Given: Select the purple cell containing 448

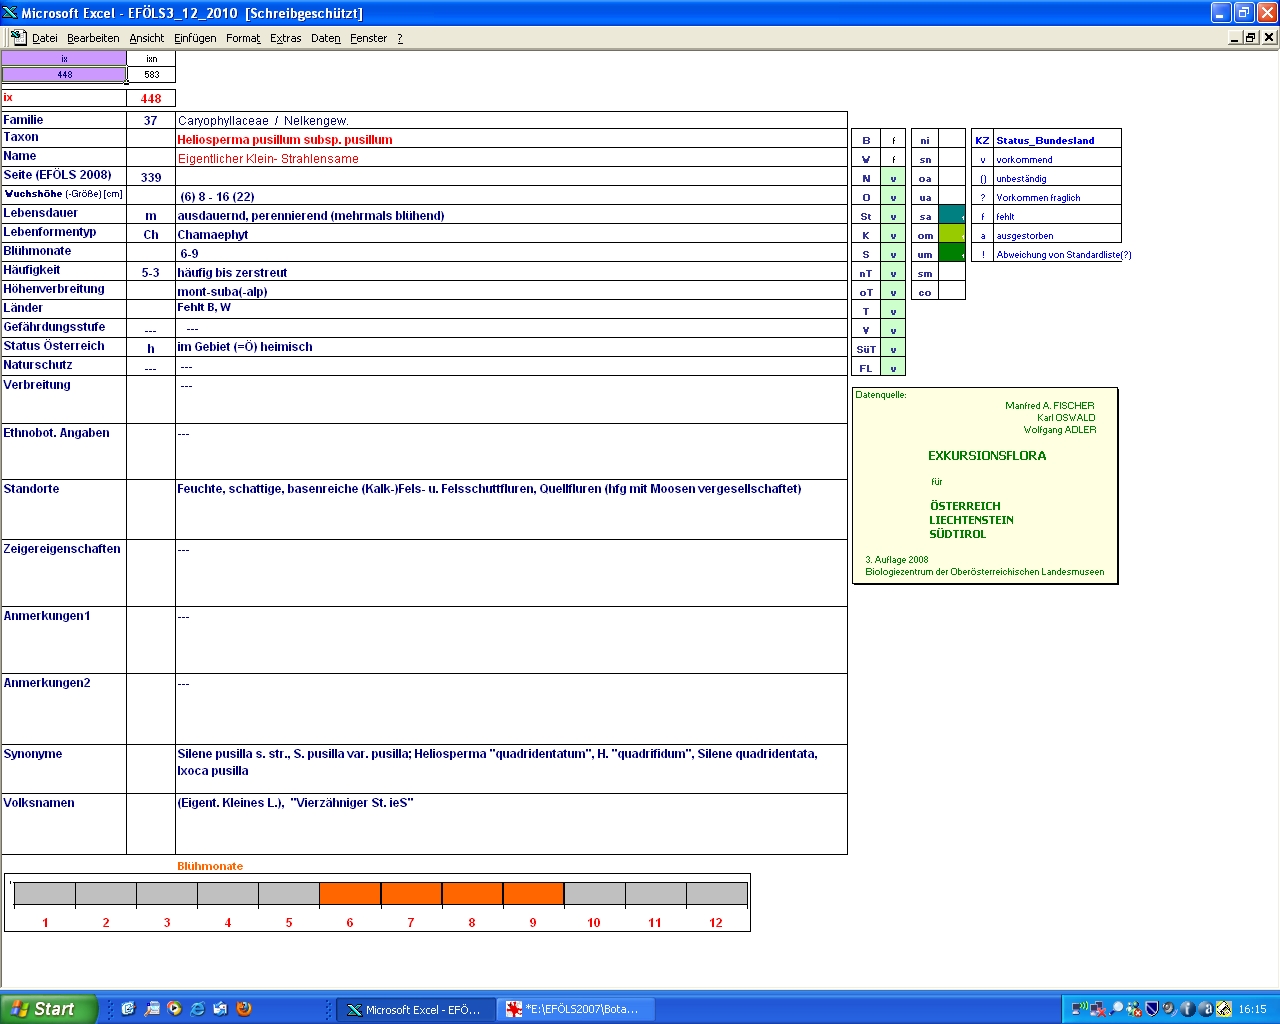Looking at the screenshot, I should tap(64, 74).
